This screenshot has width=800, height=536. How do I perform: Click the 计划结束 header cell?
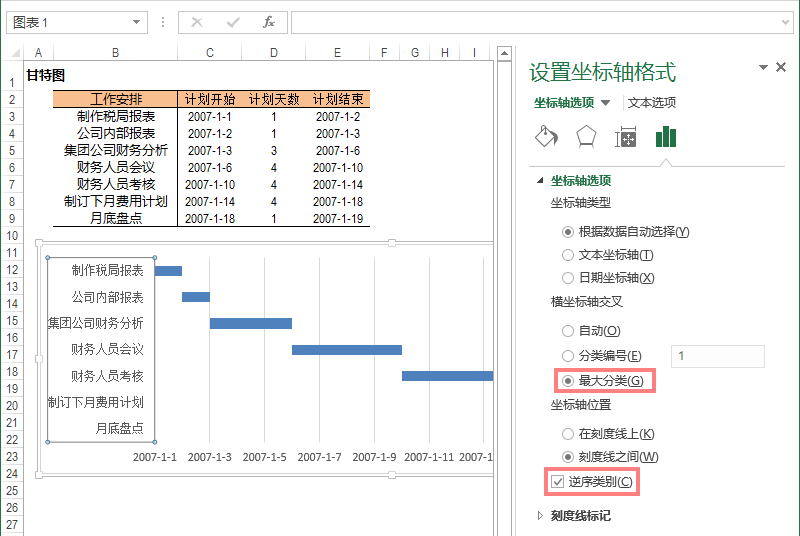338,99
